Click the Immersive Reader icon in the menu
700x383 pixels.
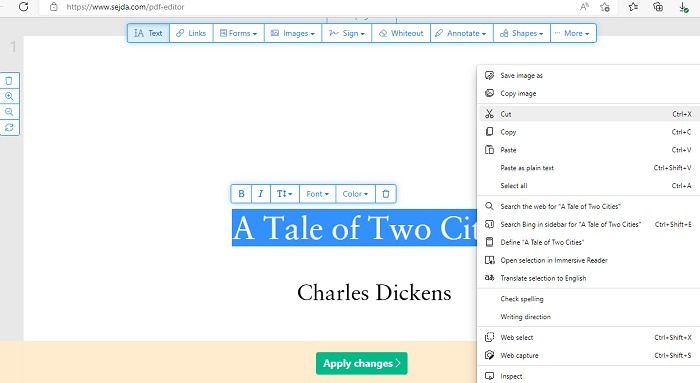click(490, 260)
